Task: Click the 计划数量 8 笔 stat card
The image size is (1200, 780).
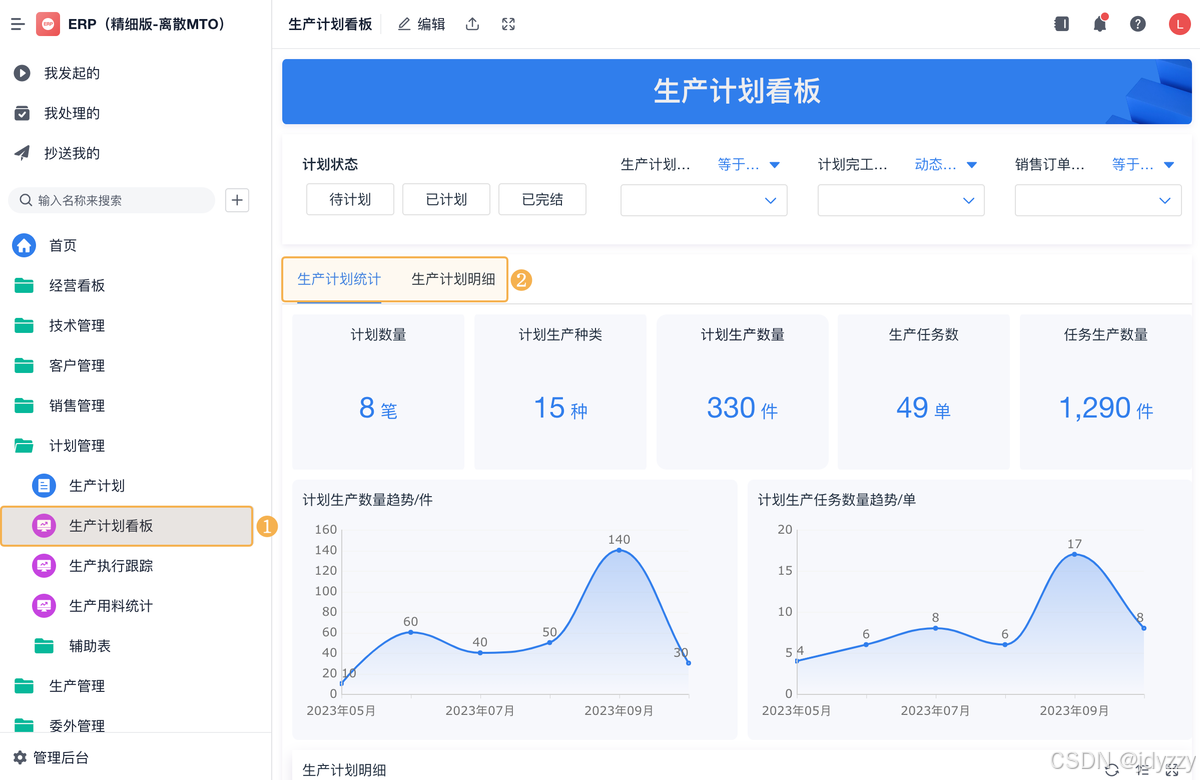Action: point(378,392)
